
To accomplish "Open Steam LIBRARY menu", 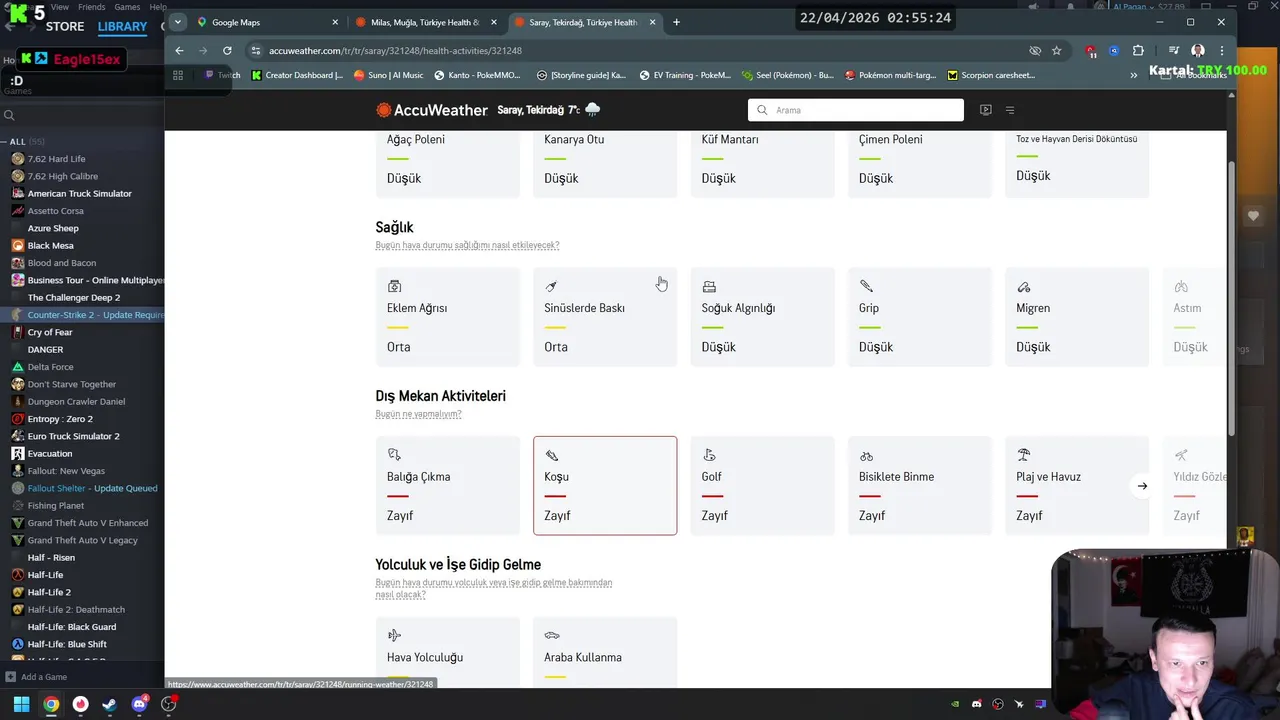I will pyautogui.click(x=123, y=27).
